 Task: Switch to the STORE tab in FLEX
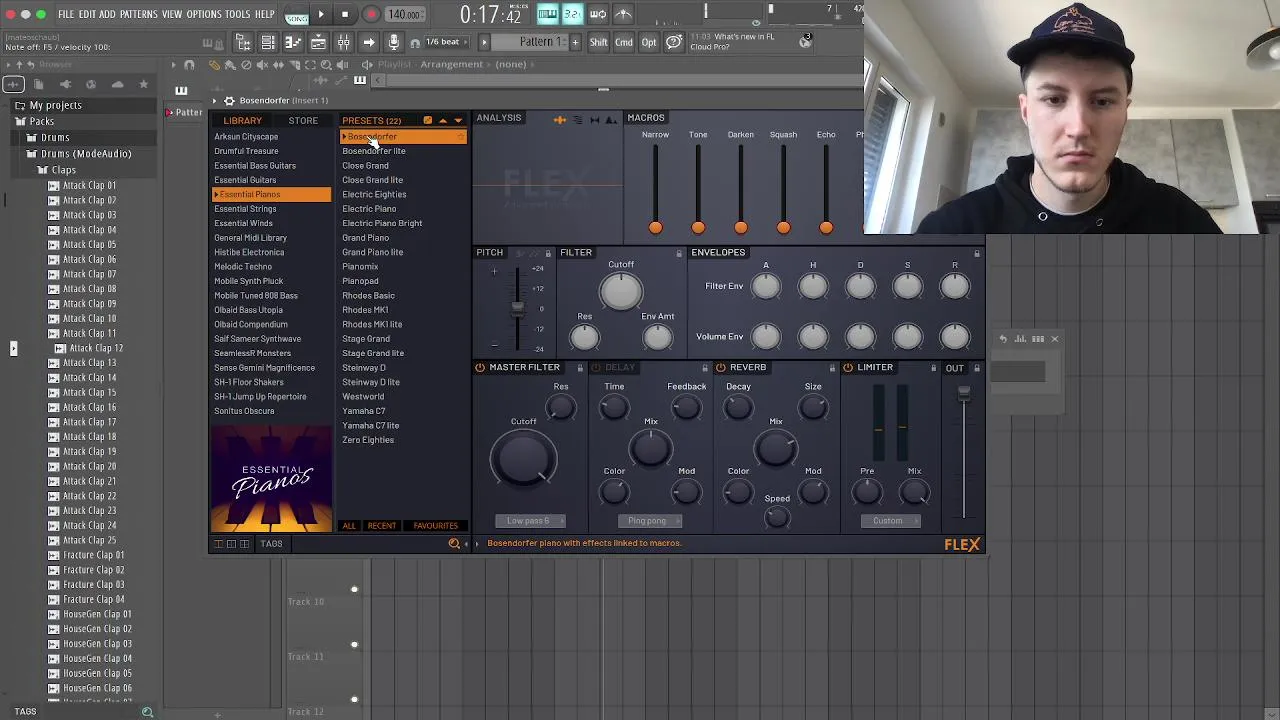tap(303, 120)
